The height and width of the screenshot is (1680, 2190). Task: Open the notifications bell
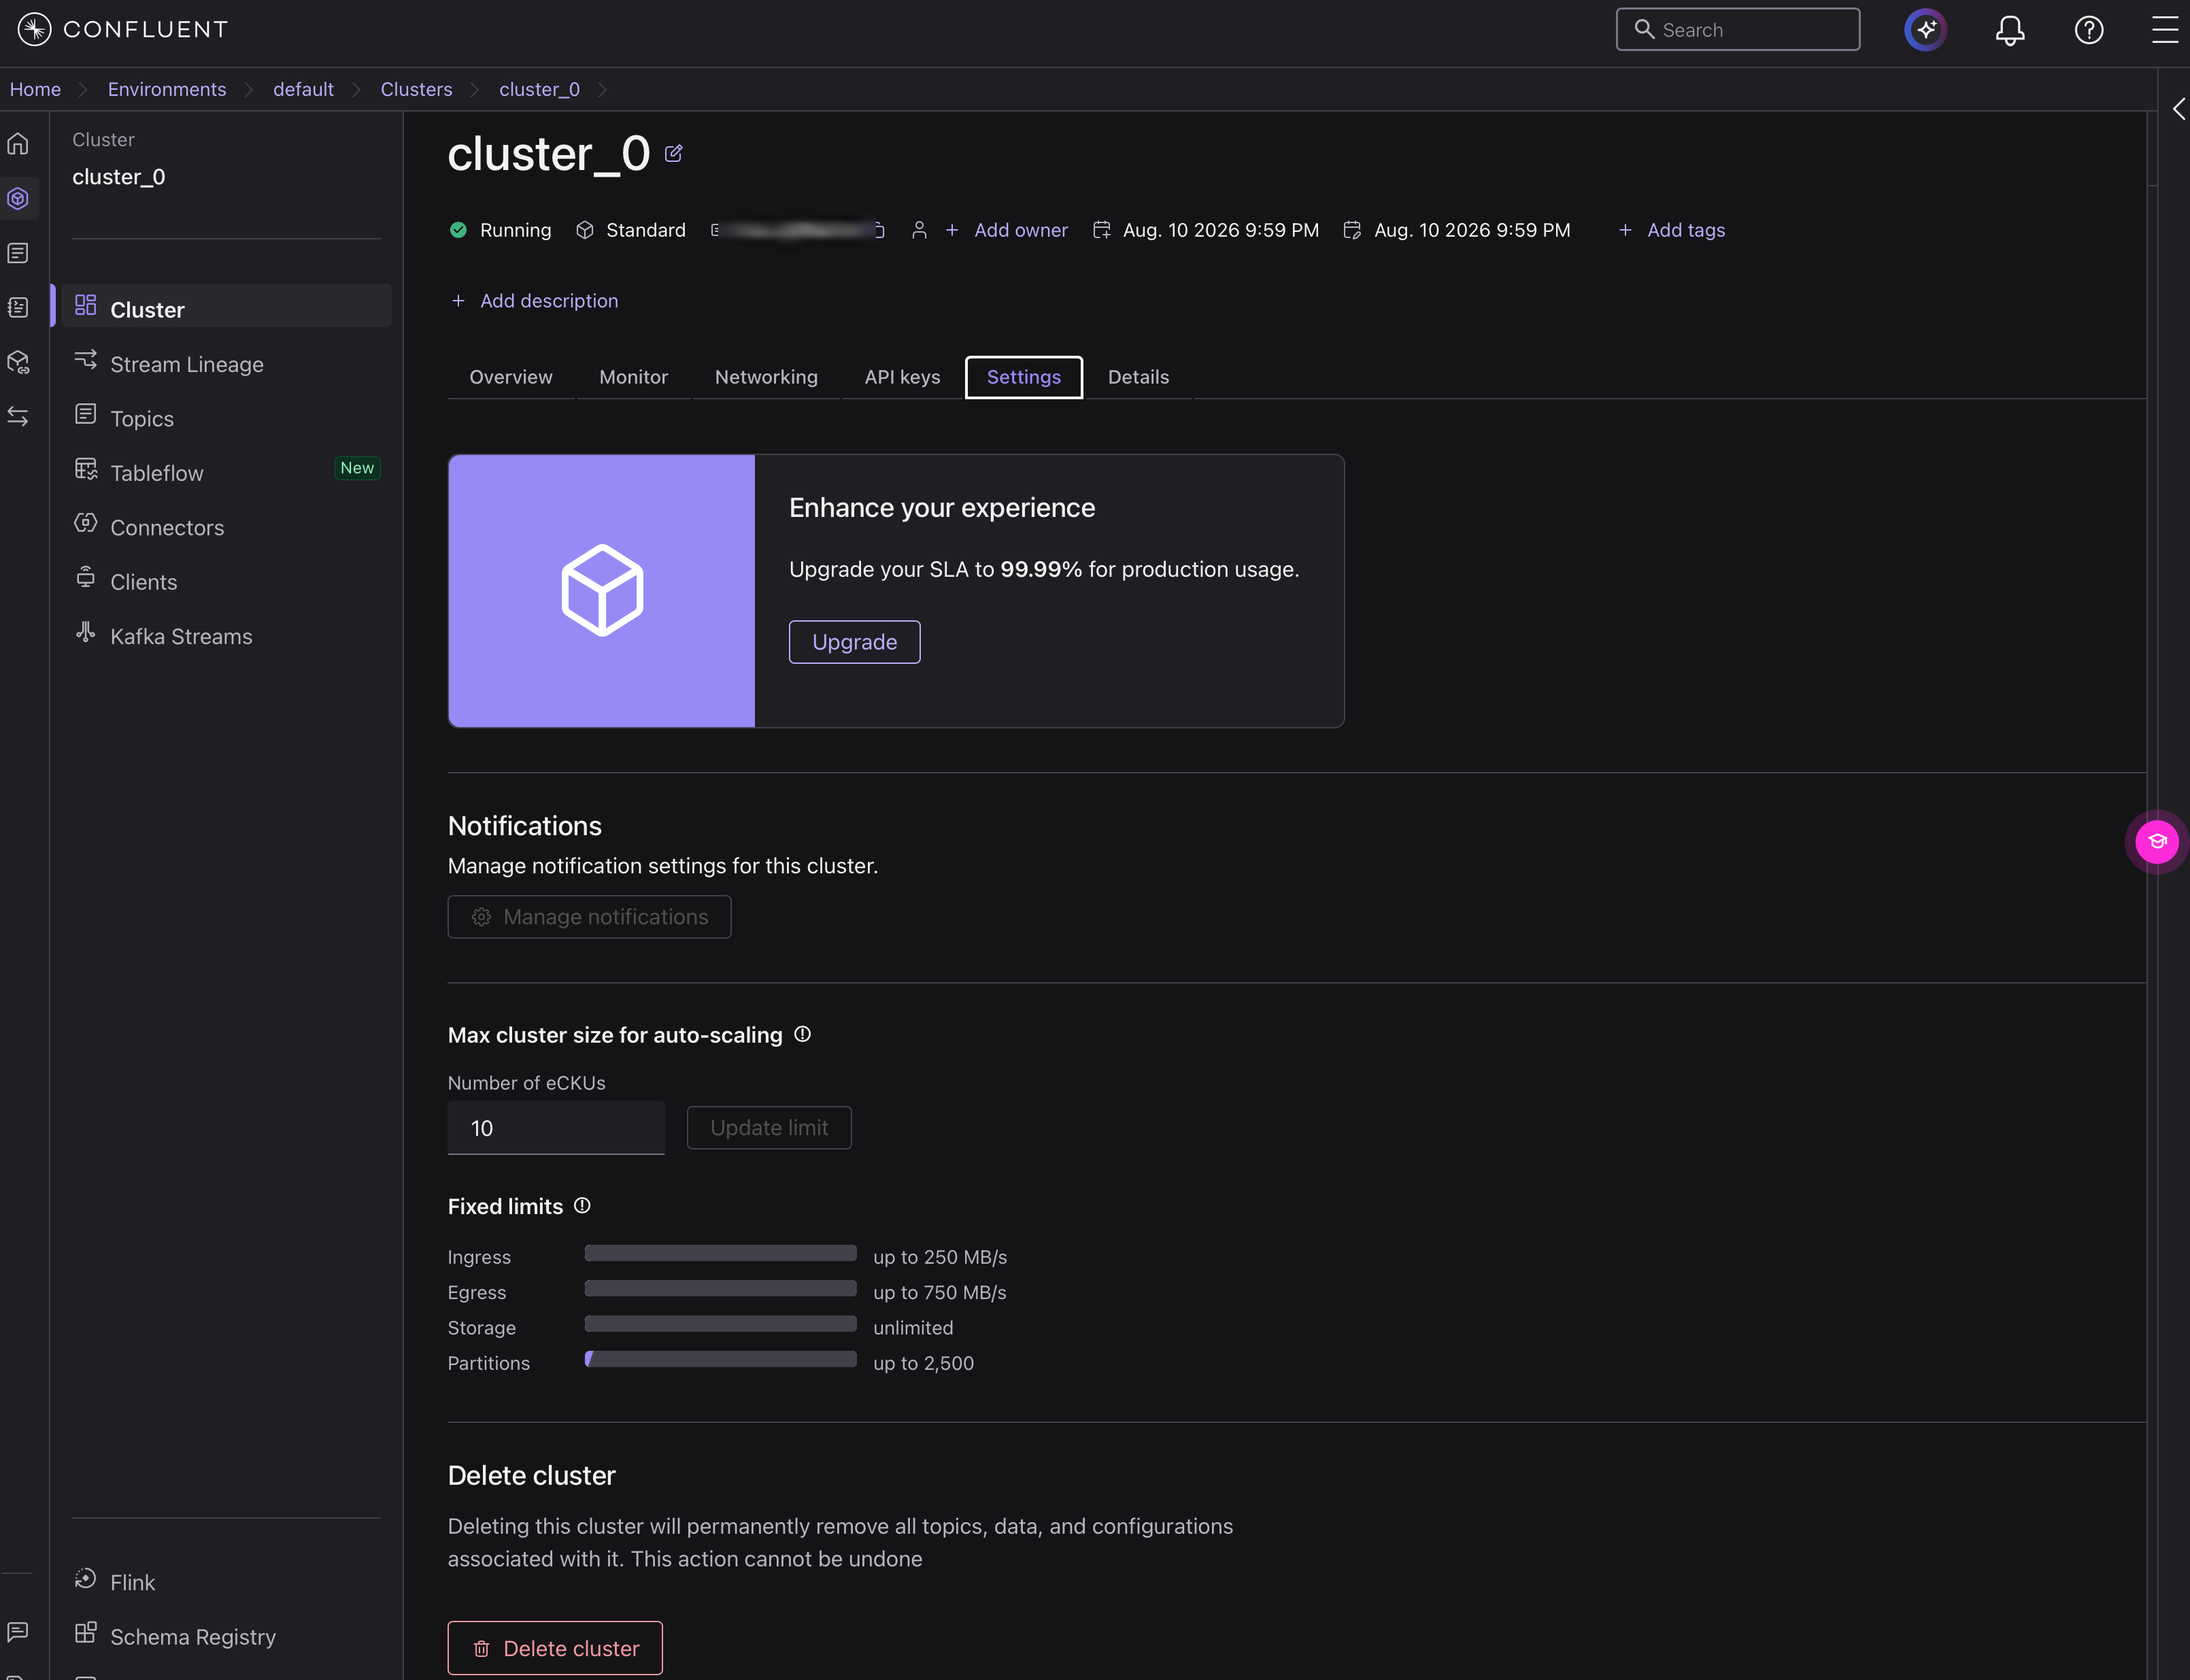tap(2010, 30)
